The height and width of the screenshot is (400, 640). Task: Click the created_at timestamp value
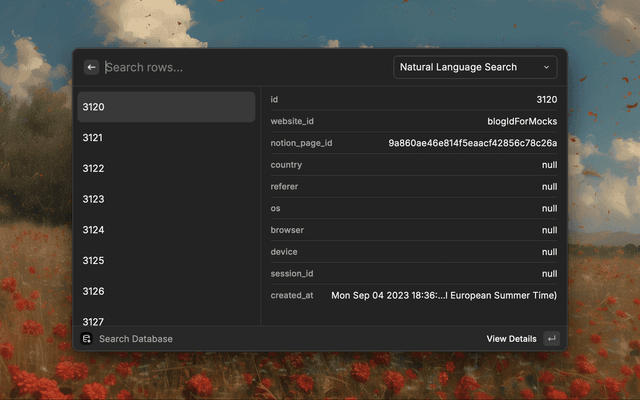(x=444, y=295)
